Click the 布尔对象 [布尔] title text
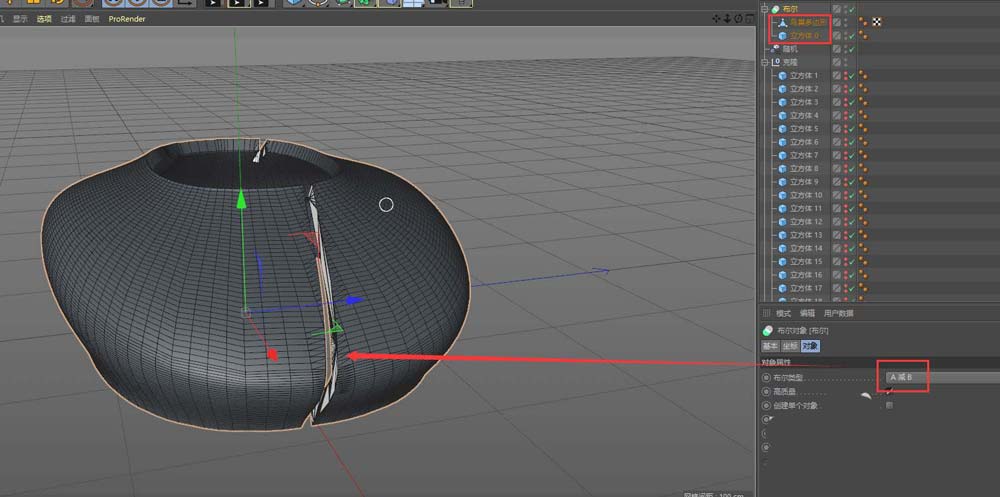The width and height of the screenshot is (1000, 497). click(x=802, y=330)
